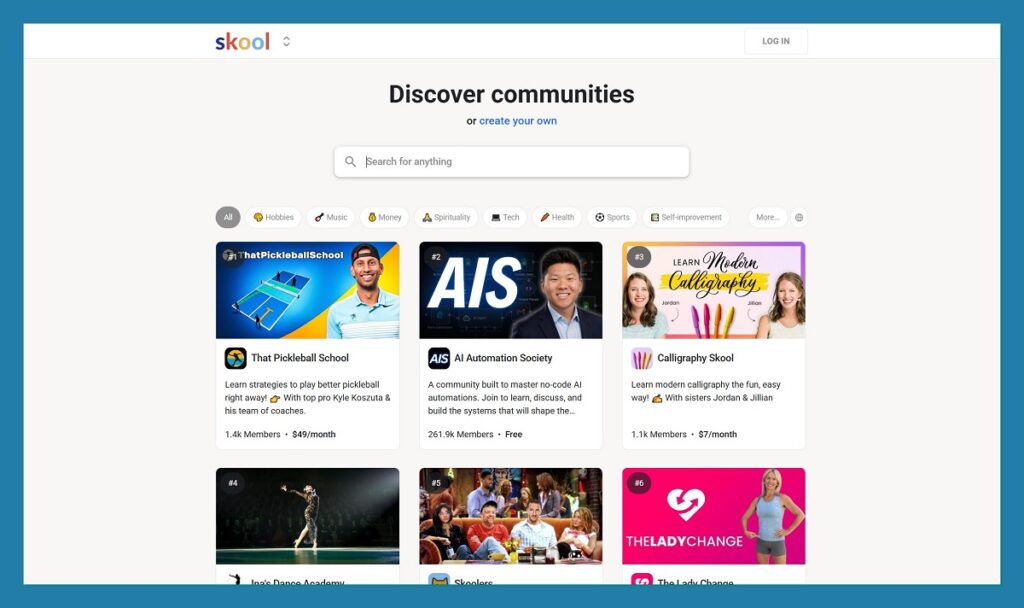Click the magnifier icon in search bar
This screenshot has height=608, width=1024.
(x=351, y=161)
